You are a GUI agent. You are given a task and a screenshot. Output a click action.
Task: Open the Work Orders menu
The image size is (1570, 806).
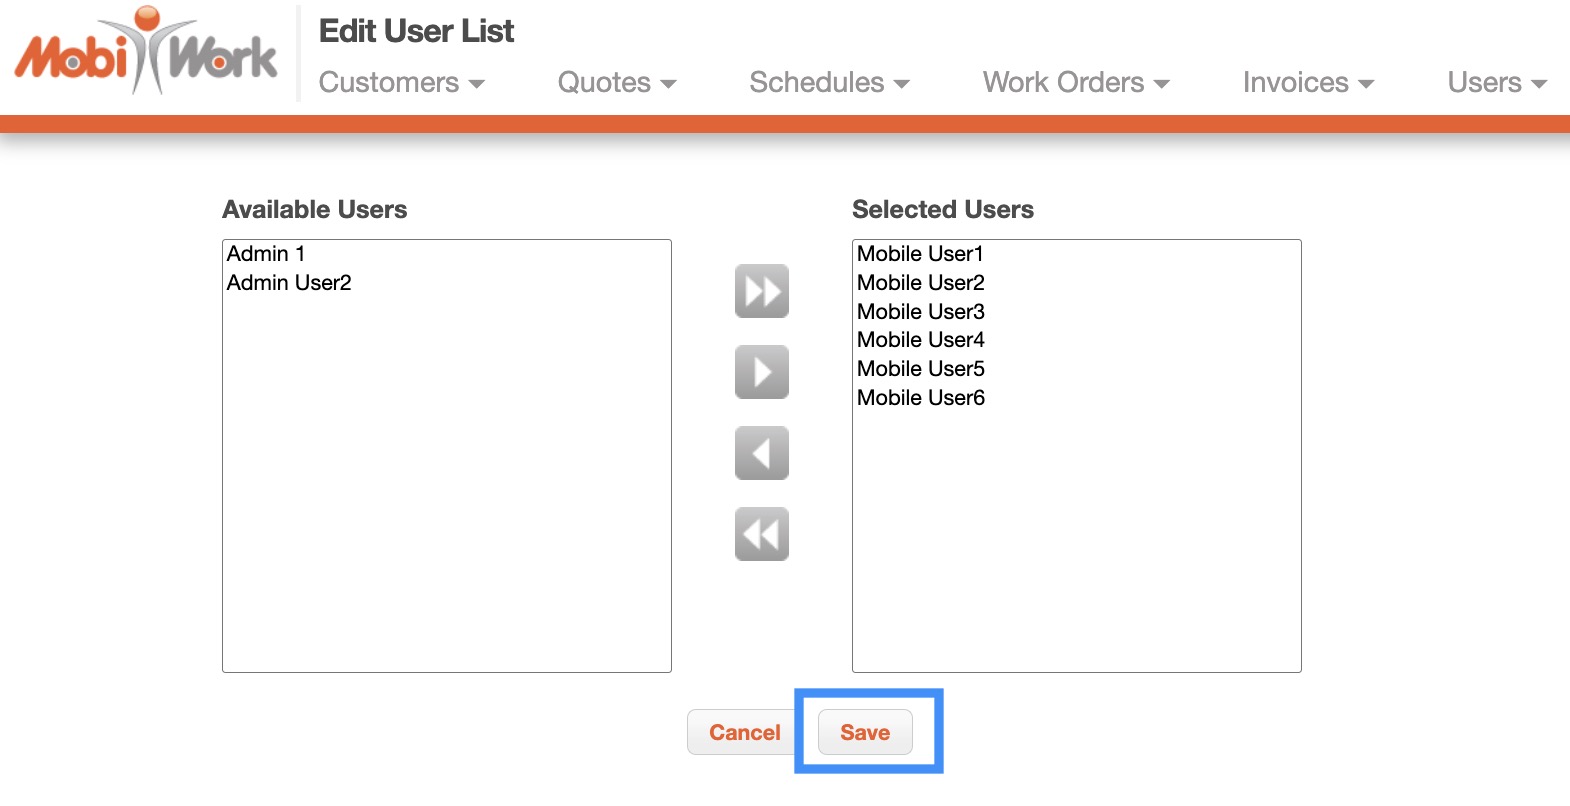tap(1075, 83)
